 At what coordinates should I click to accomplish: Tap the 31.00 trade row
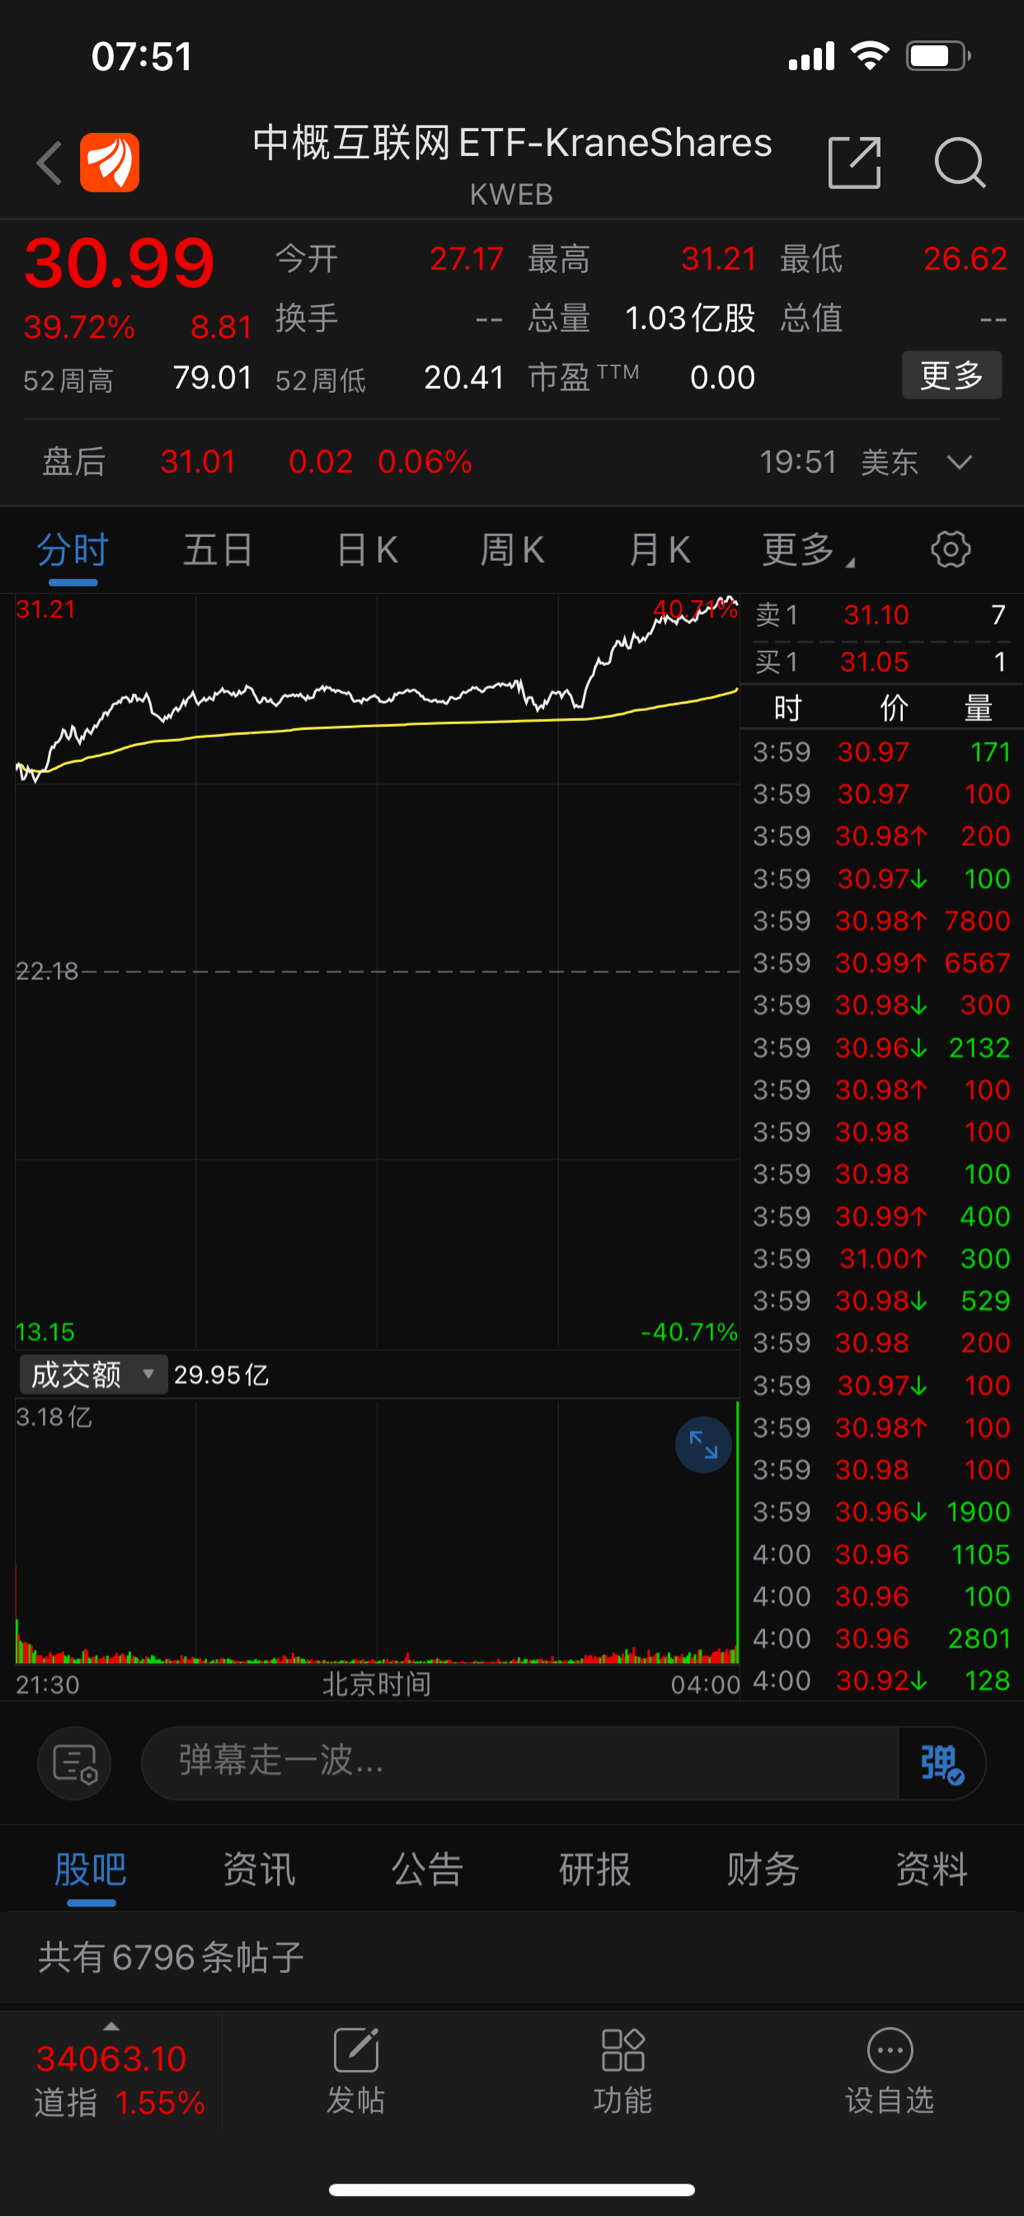[x=881, y=1259]
